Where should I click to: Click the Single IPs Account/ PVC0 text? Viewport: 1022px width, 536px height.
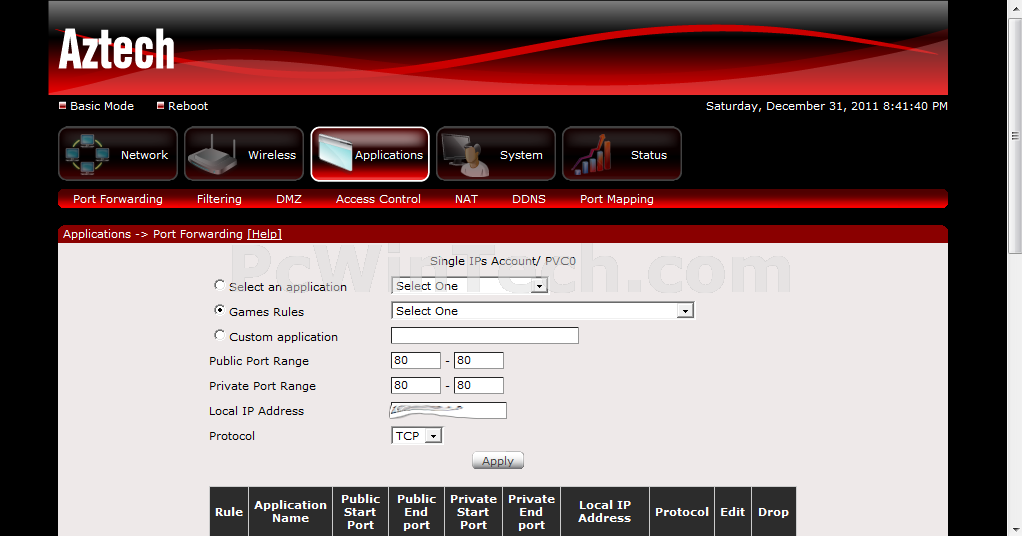[x=503, y=261]
